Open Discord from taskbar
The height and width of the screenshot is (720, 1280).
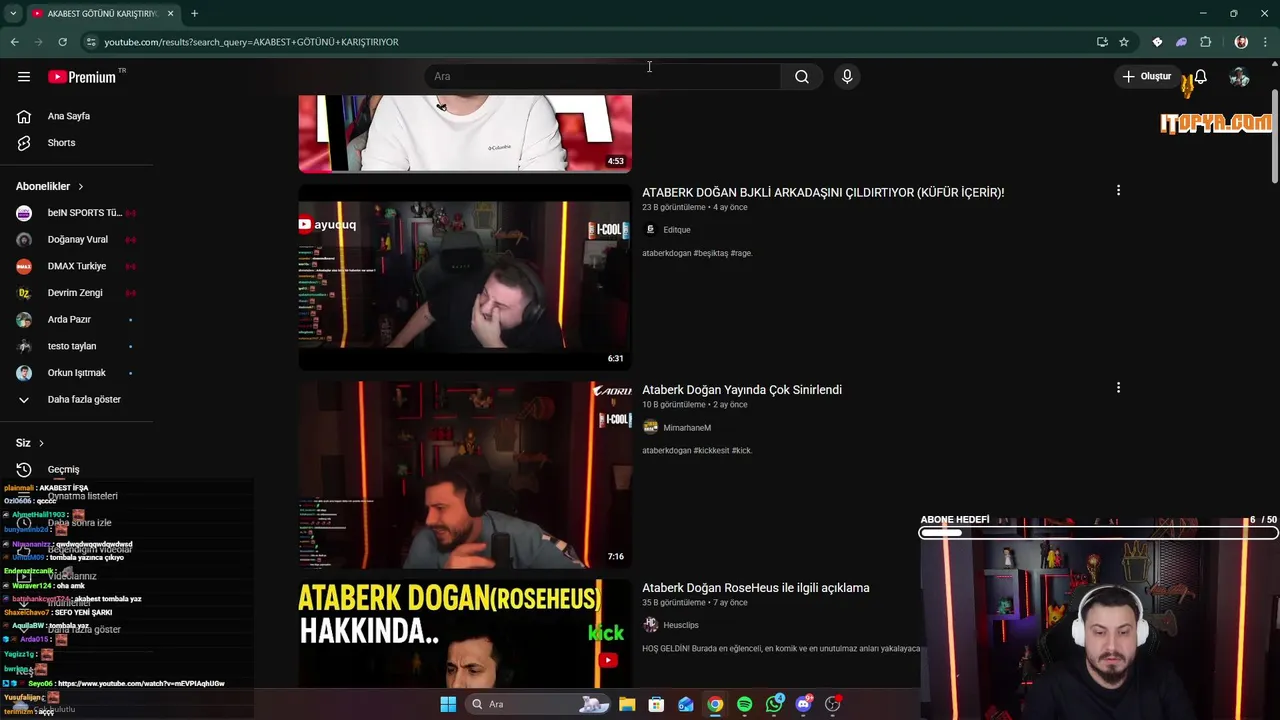pos(803,704)
